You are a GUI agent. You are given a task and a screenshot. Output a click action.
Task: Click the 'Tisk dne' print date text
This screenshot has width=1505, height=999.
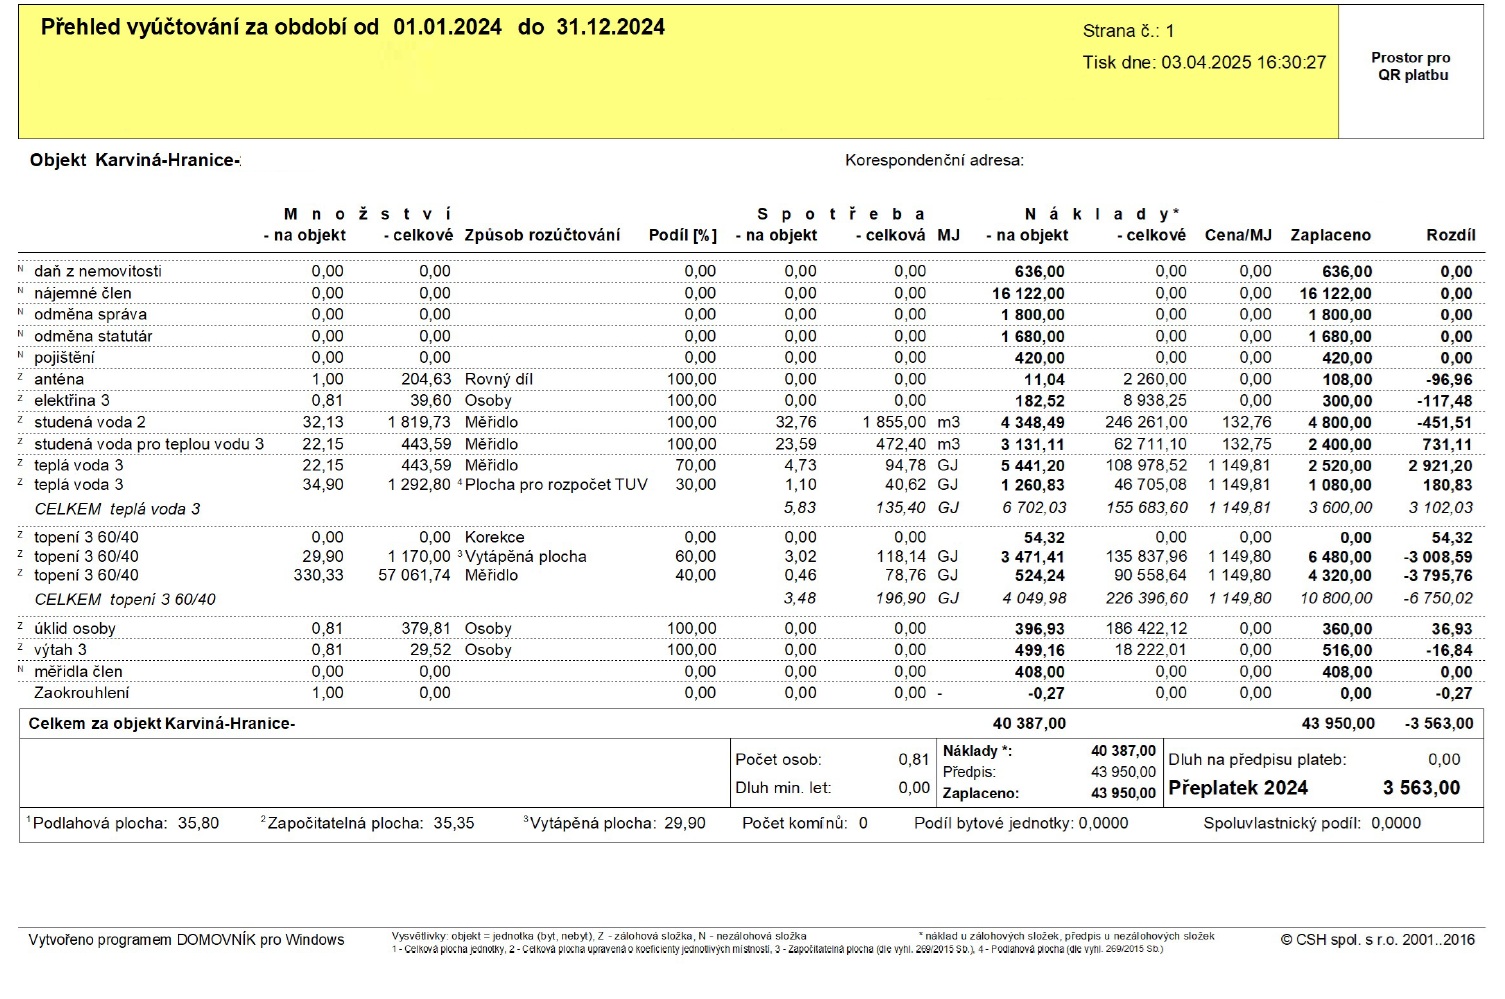coord(1203,63)
